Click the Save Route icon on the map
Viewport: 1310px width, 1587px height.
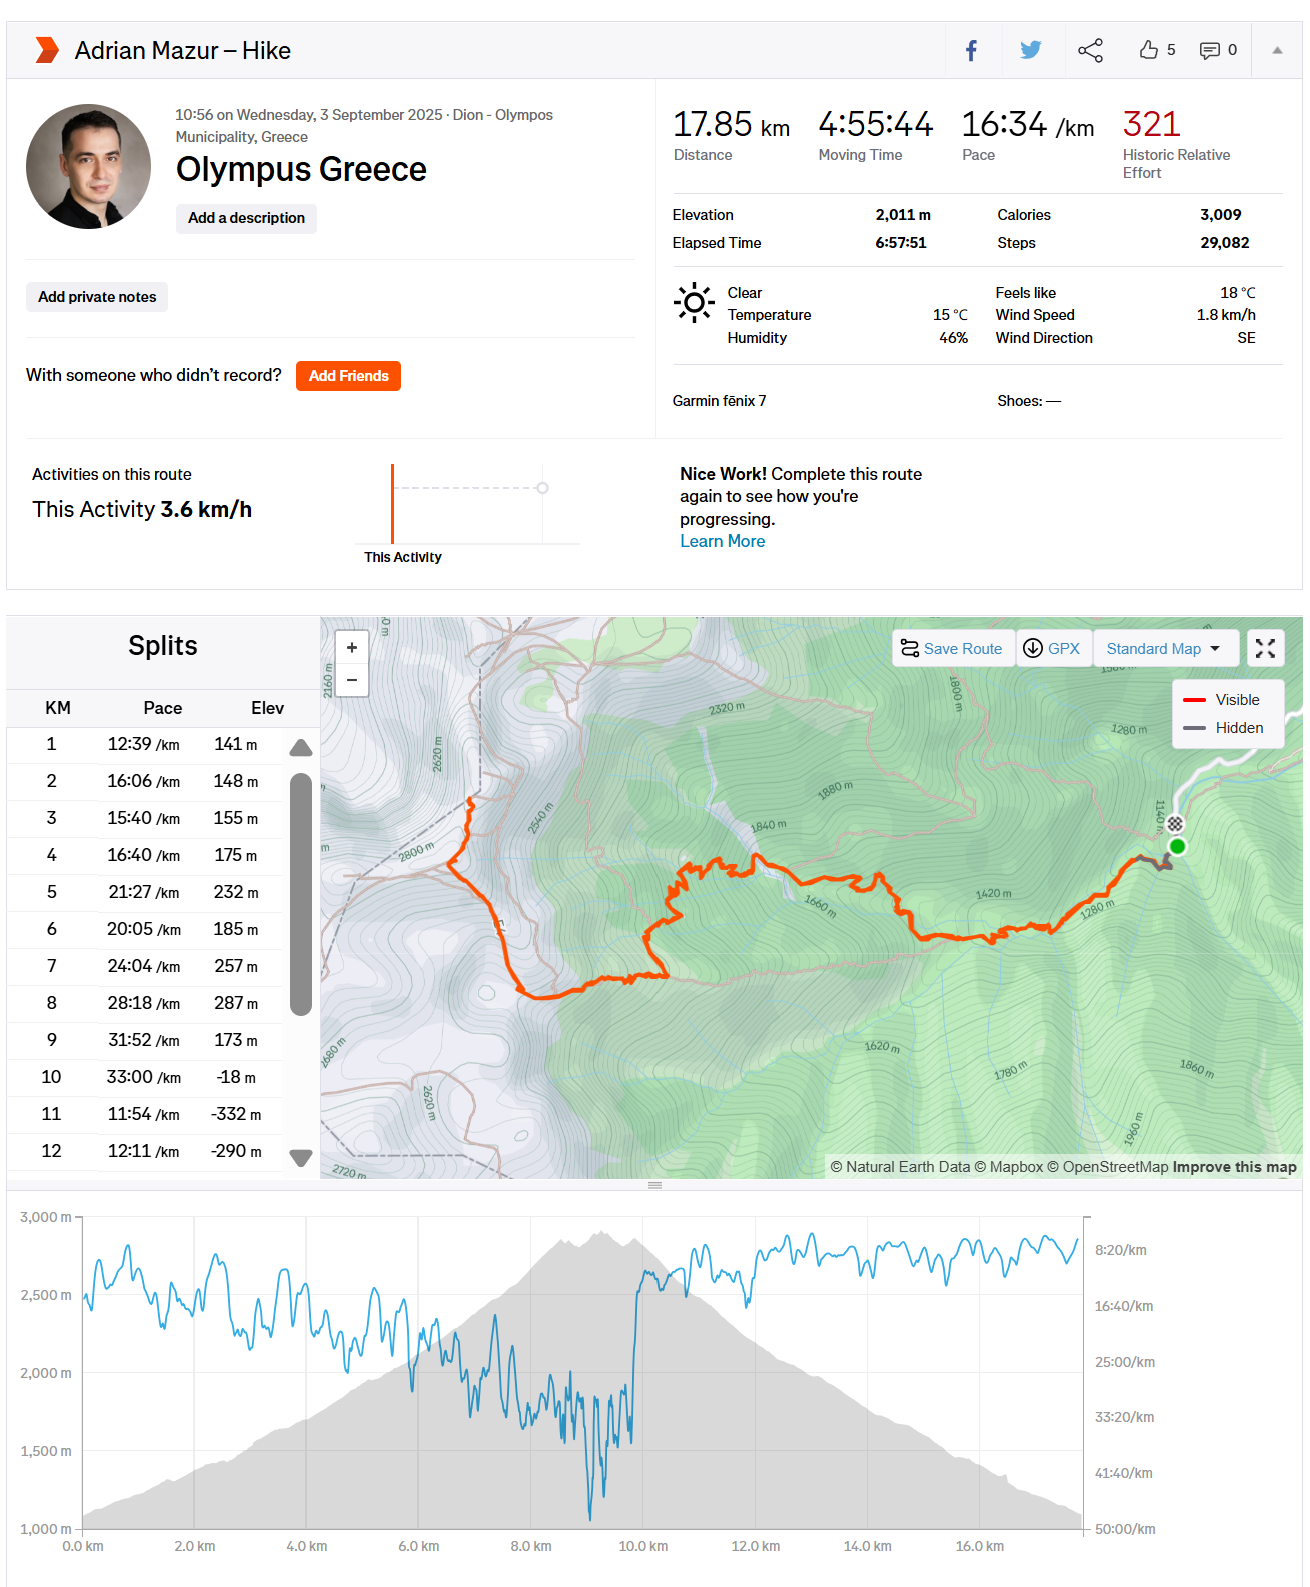pyautogui.click(x=910, y=648)
